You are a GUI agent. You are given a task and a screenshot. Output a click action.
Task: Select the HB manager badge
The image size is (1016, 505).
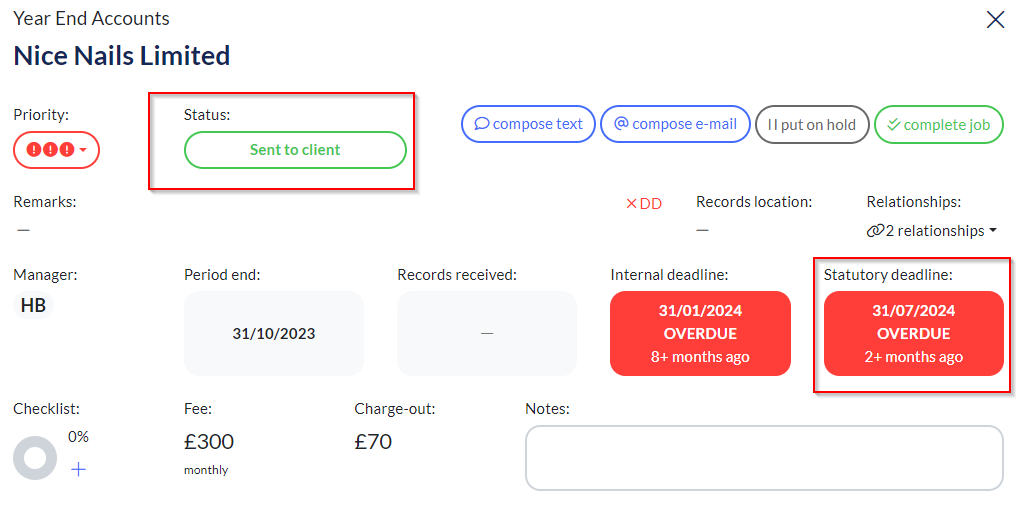[33, 305]
